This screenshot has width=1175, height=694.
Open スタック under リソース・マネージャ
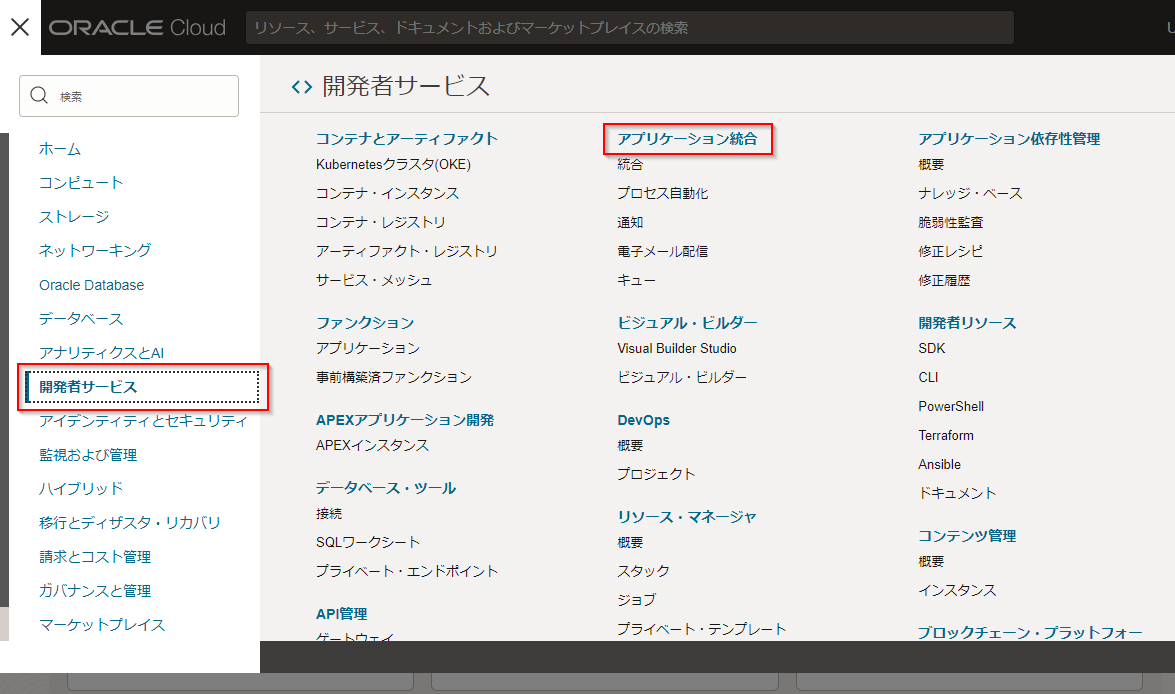click(x=643, y=571)
